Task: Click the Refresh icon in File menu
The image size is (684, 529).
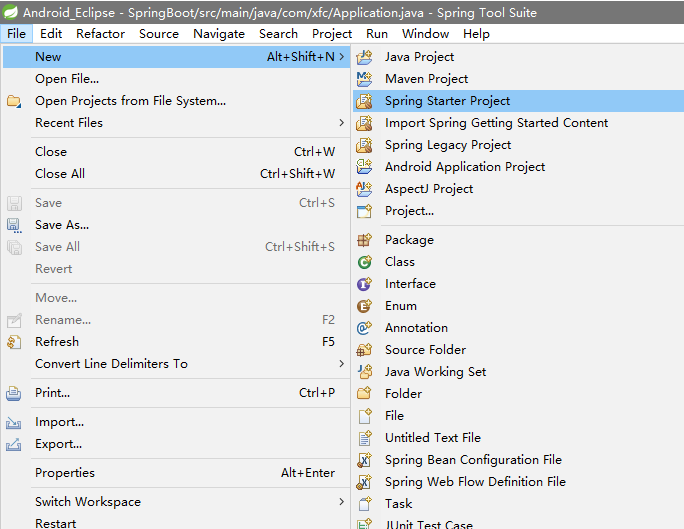Action: [x=14, y=342]
